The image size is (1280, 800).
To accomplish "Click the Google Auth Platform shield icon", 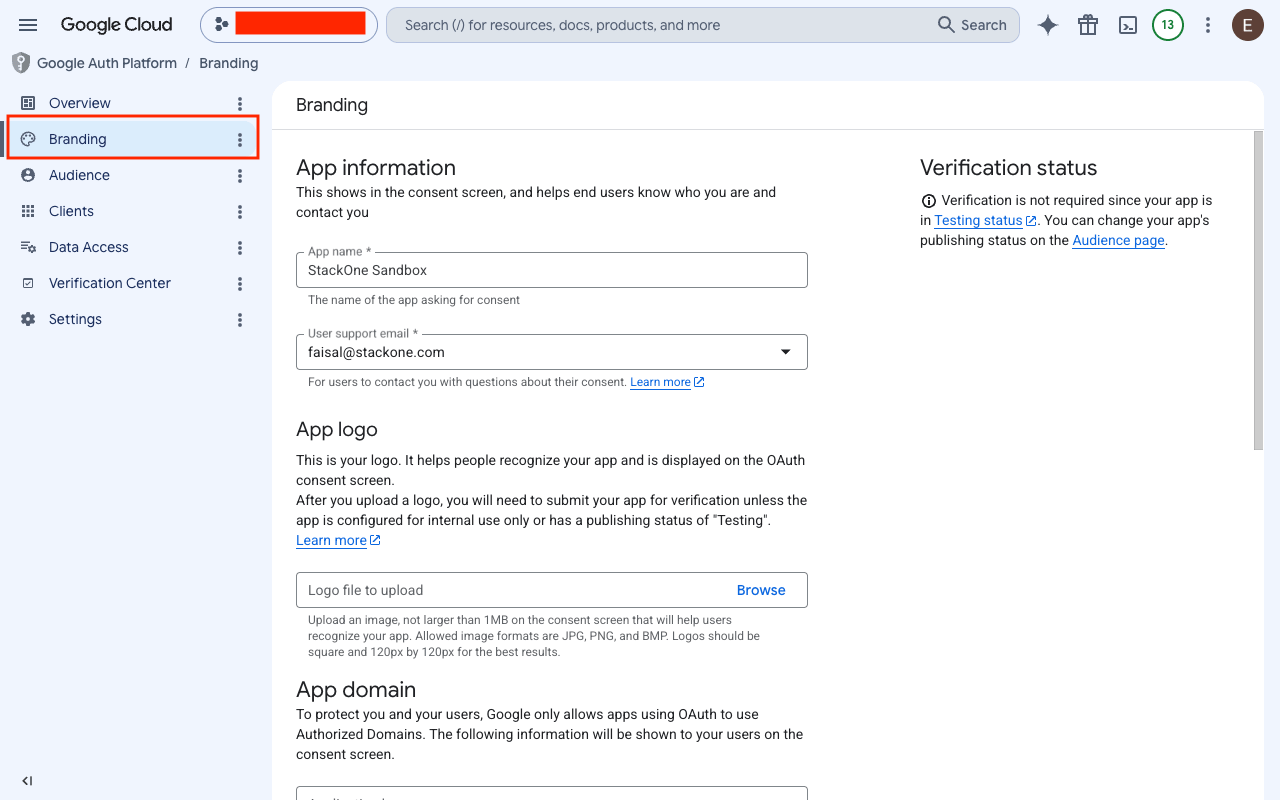I will pyautogui.click(x=21, y=63).
